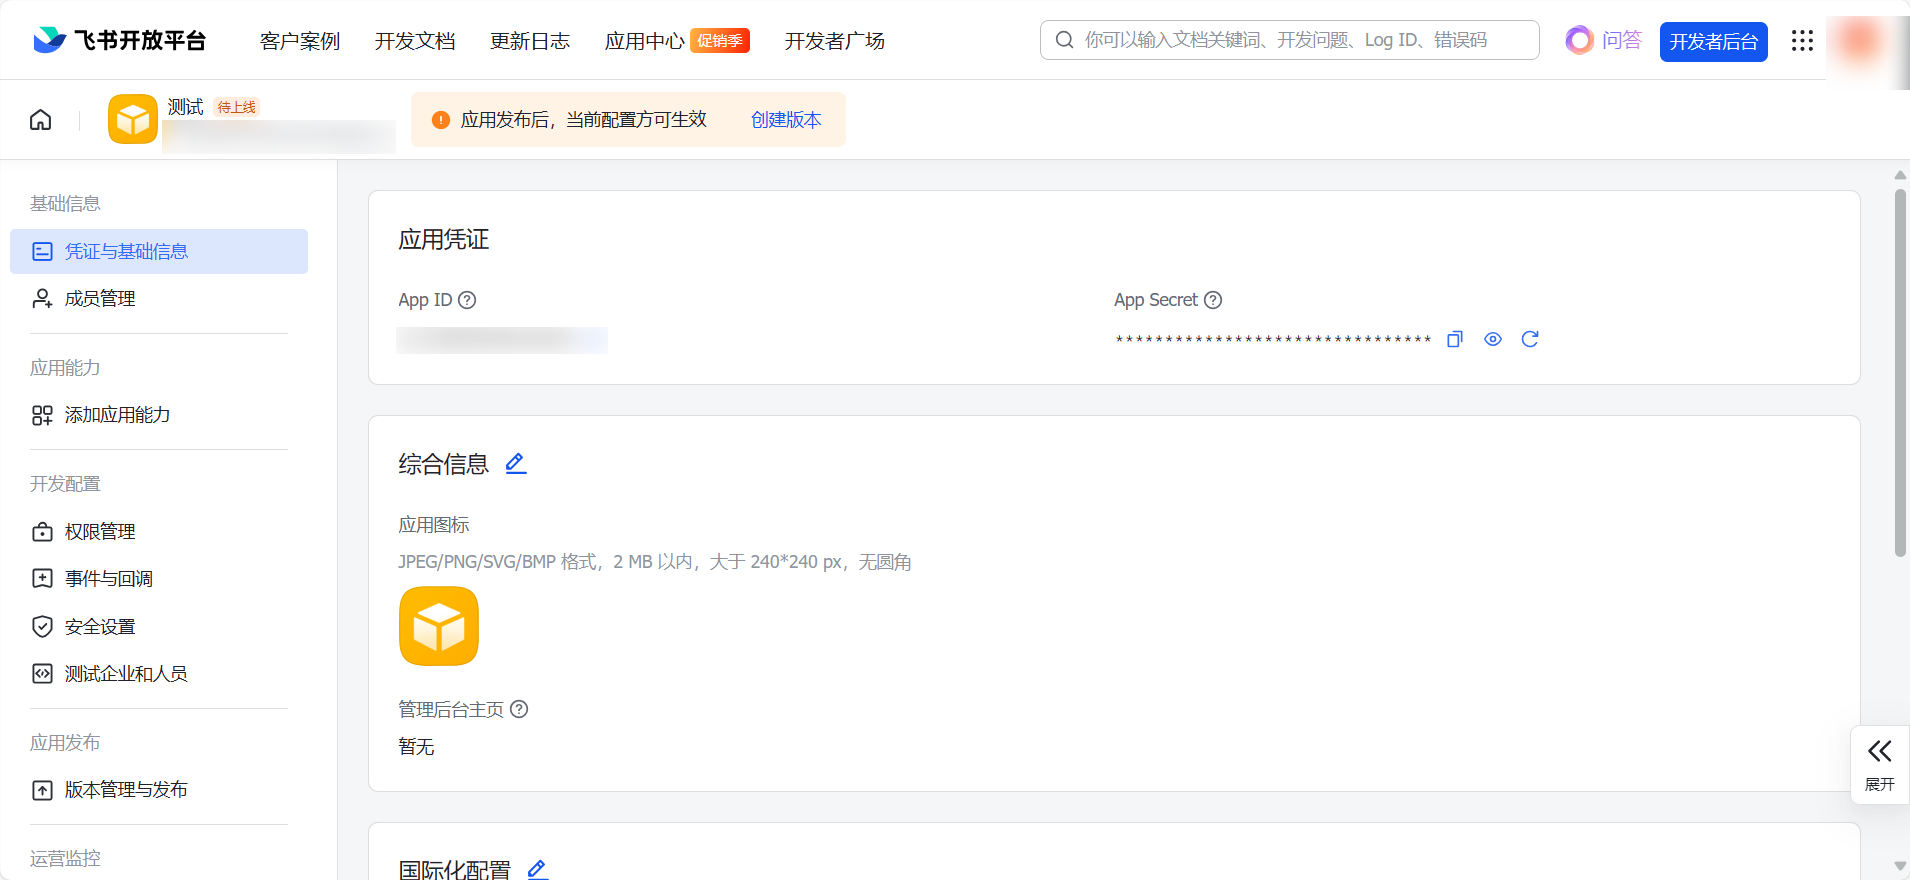Click the 添加应用能力 grid-plus icon

click(42, 415)
